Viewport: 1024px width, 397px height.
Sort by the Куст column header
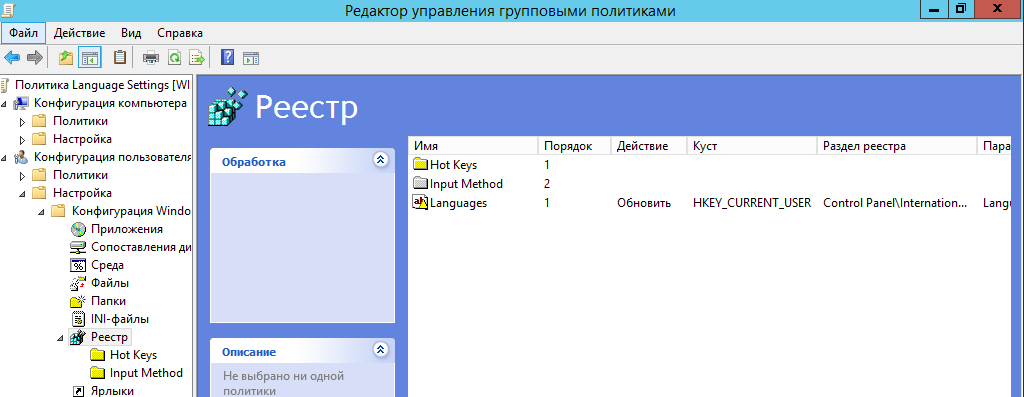pyautogui.click(x=752, y=146)
